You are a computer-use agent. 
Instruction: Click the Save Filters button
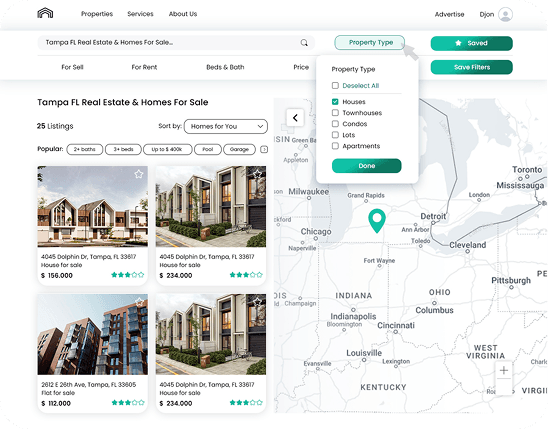click(471, 67)
